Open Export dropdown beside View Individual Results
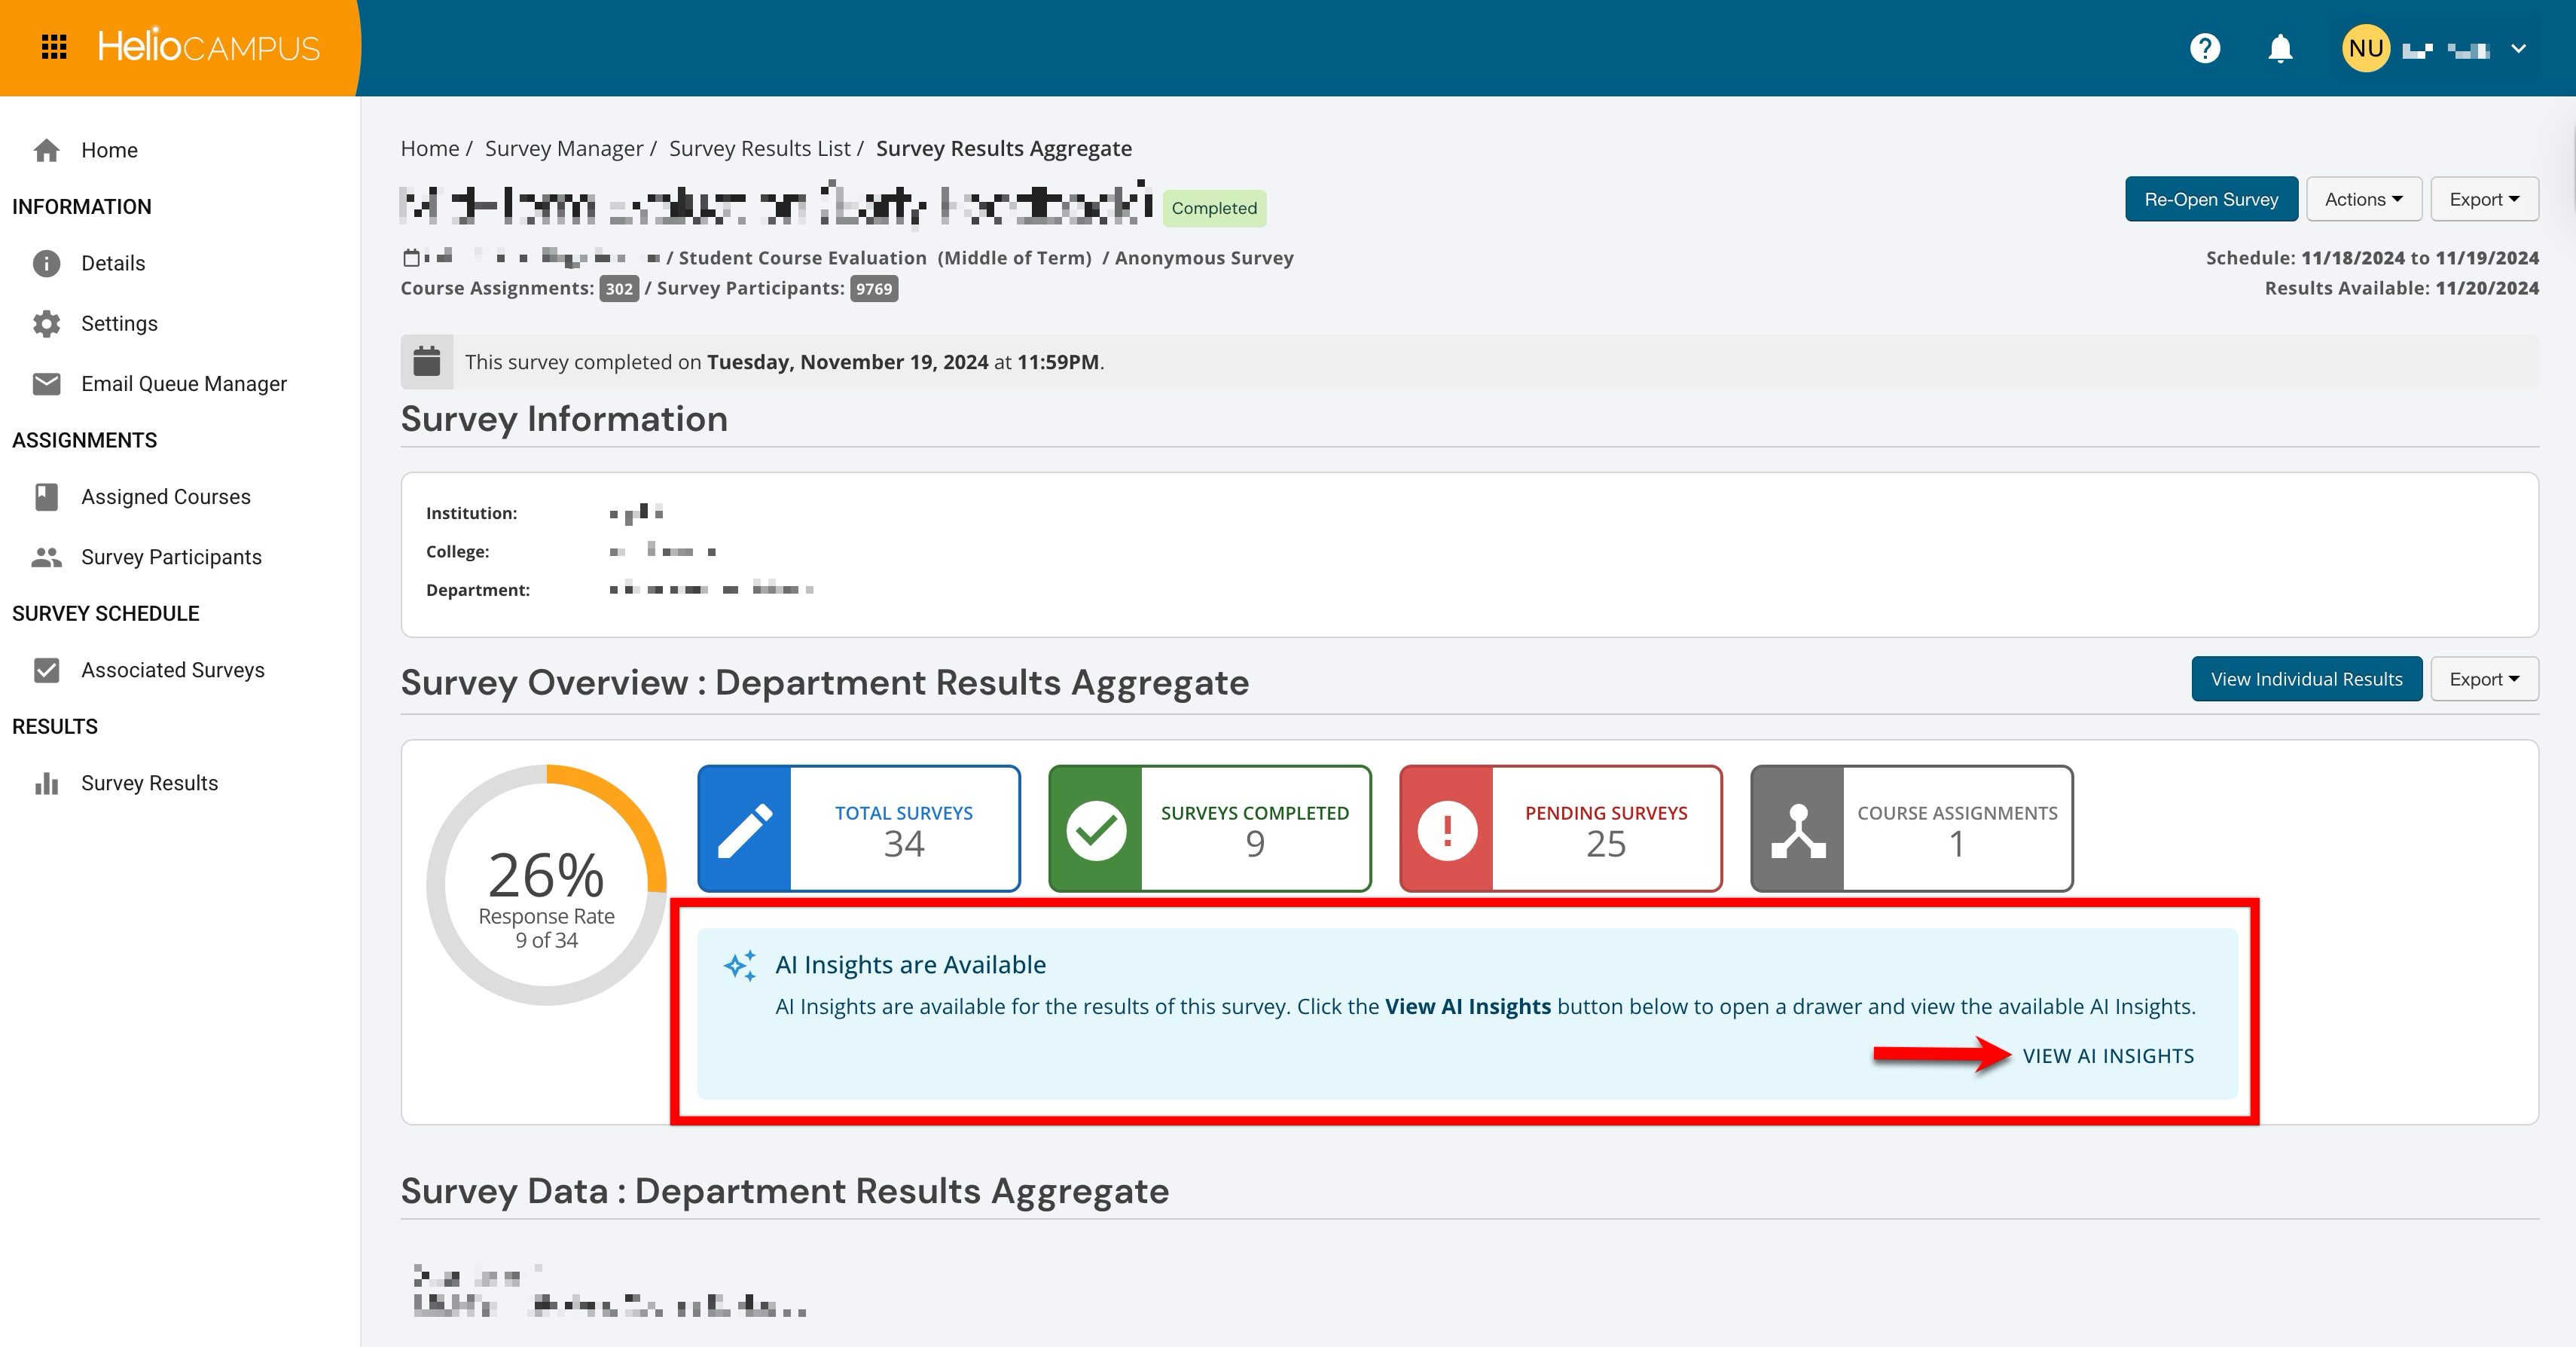2576x1347 pixels. click(2484, 679)
